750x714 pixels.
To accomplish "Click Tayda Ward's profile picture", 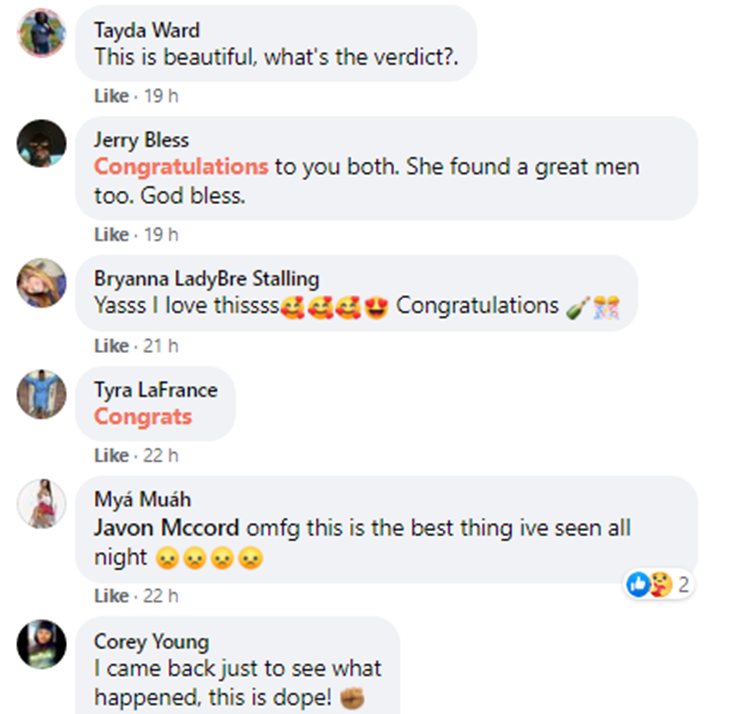I will (41, 34).
